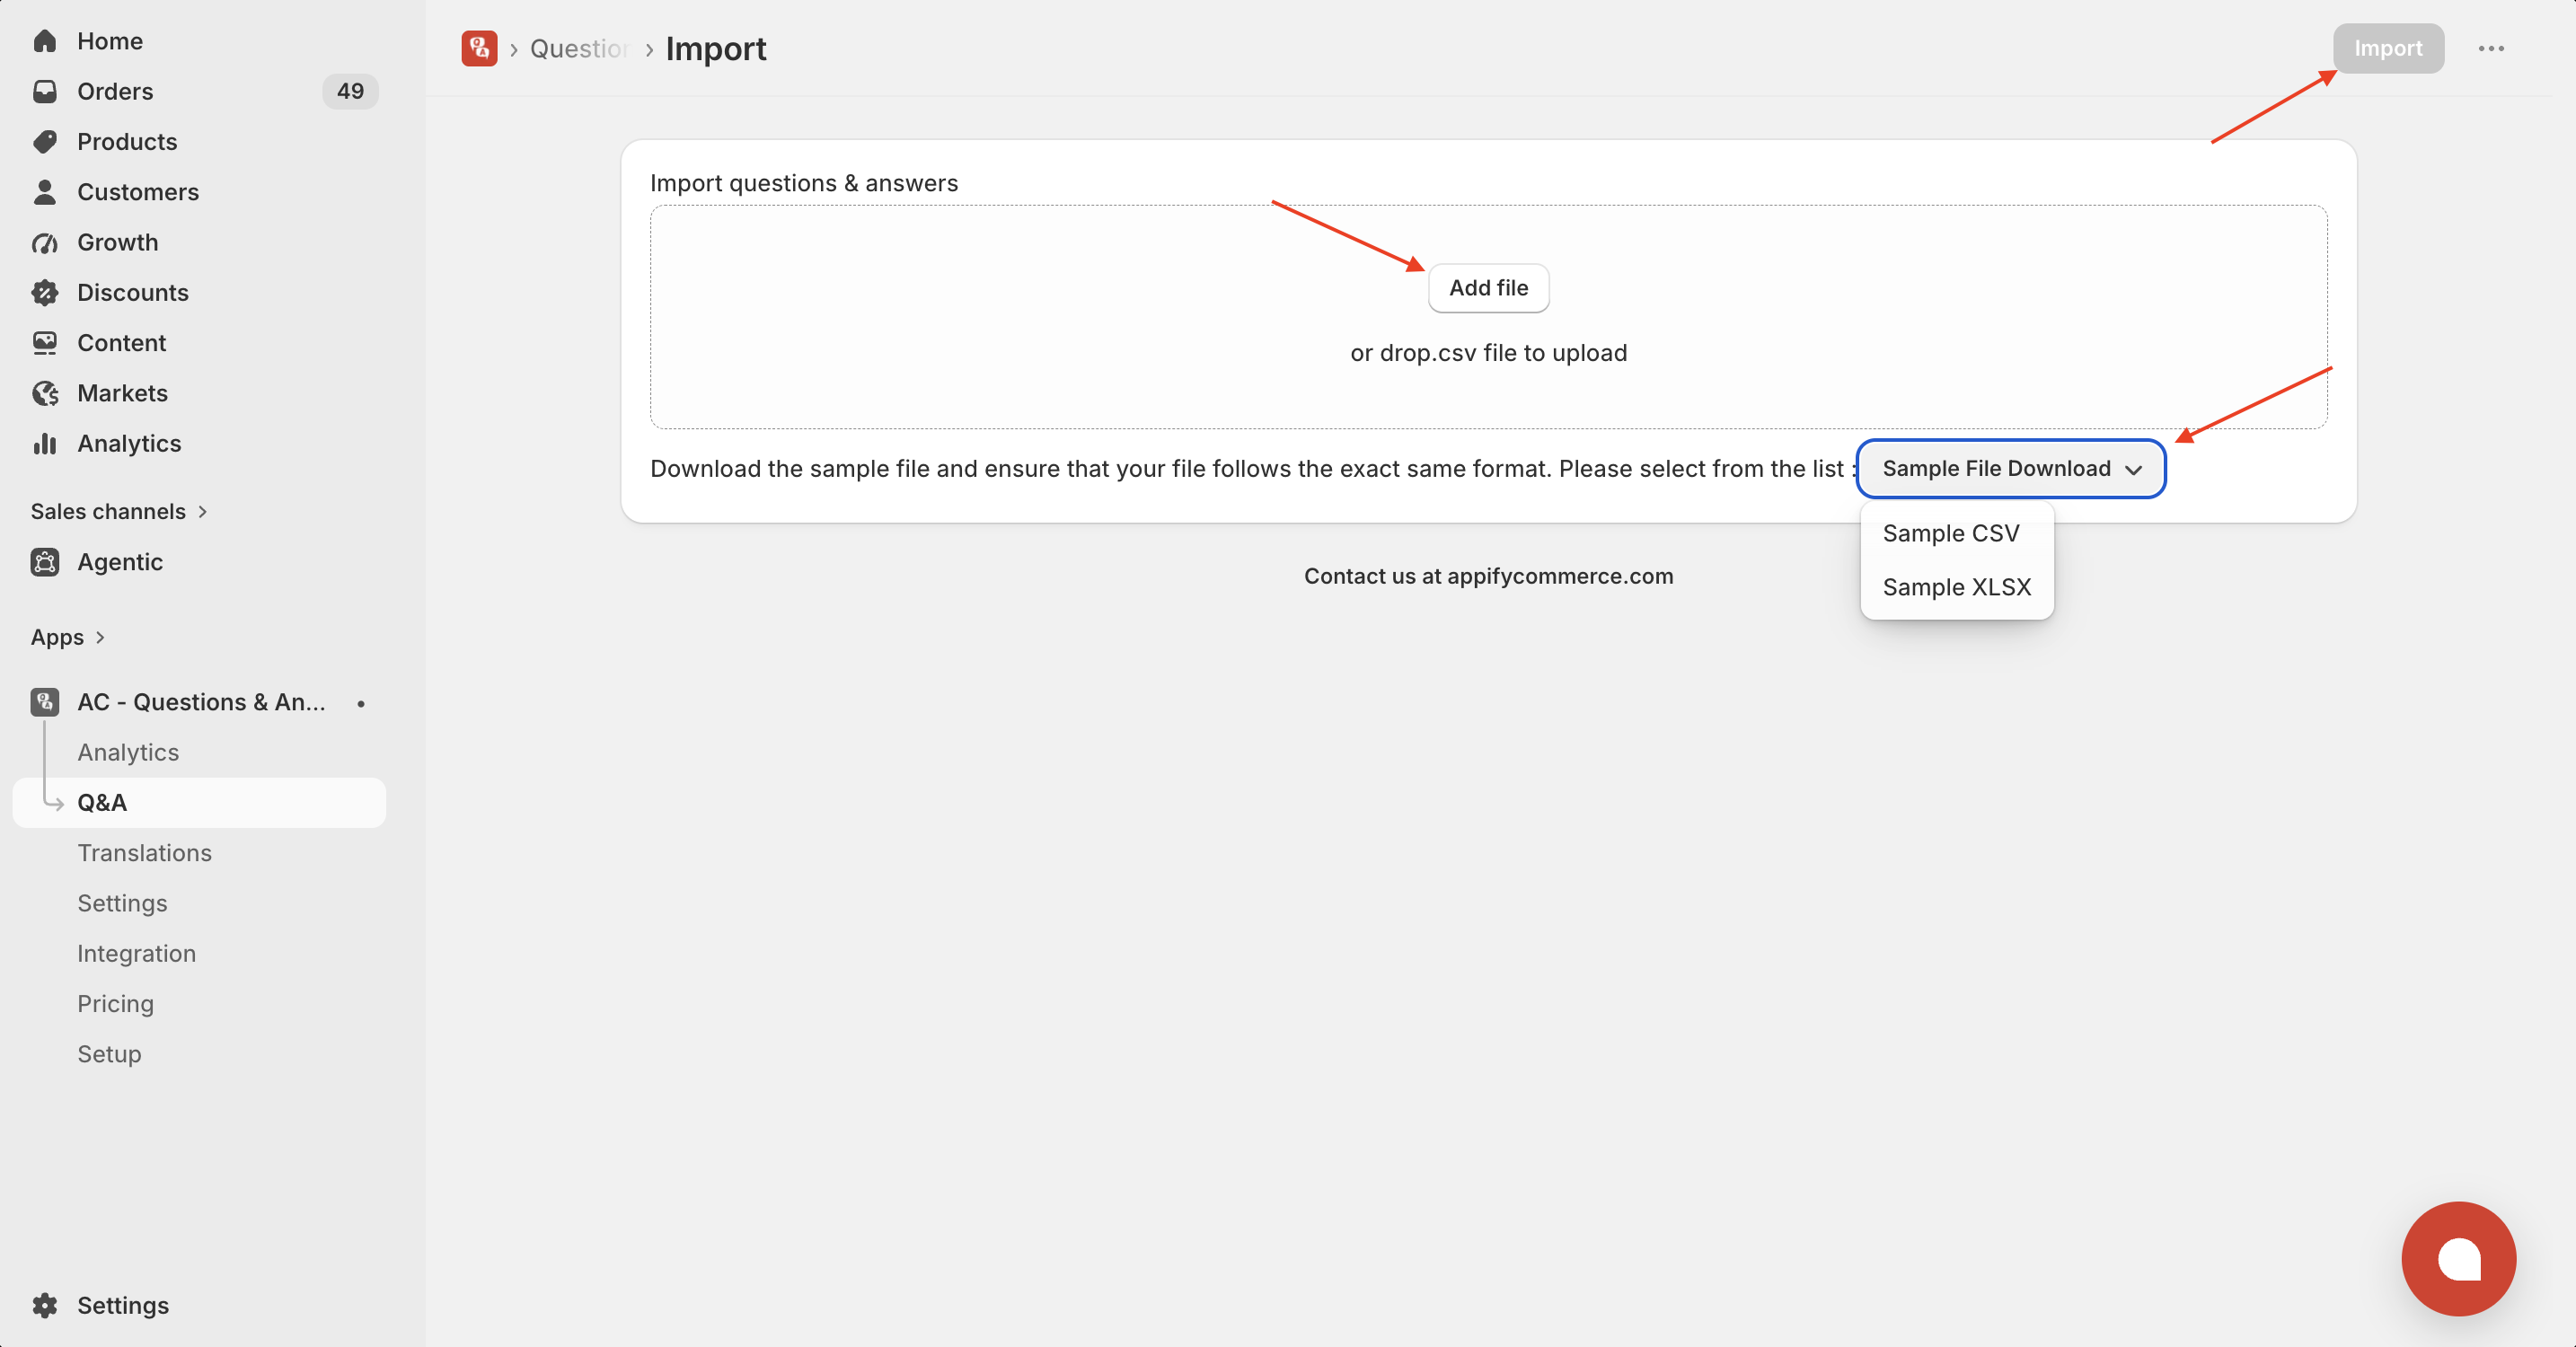Click the Discounts badge icon

45,292
